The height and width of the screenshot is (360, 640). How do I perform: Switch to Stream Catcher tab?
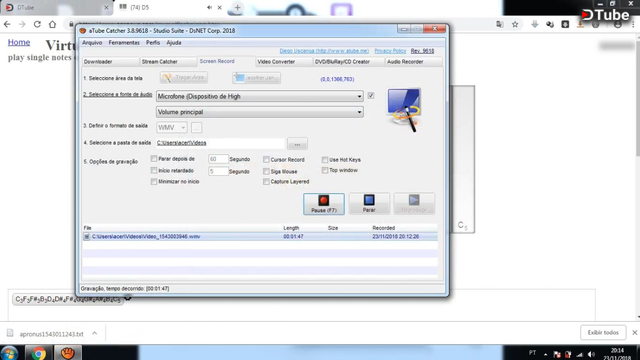click(168, 62)
